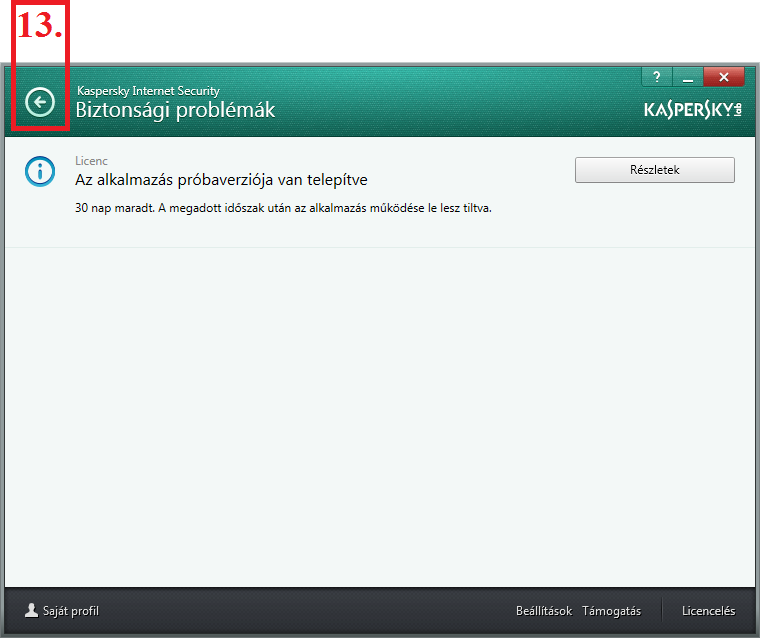760x638 pixels.
Task: Go back using the circular arrow icon
Action: click(x=40, y=102)
